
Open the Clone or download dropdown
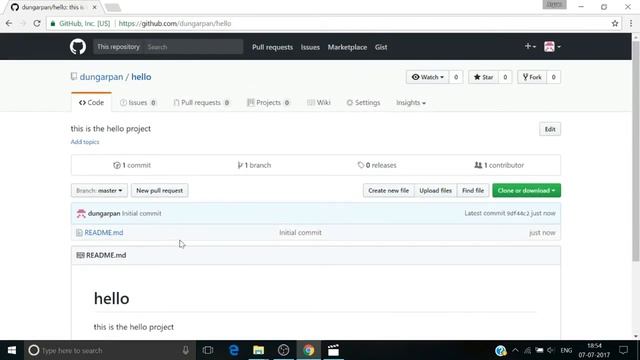[526, 191]
